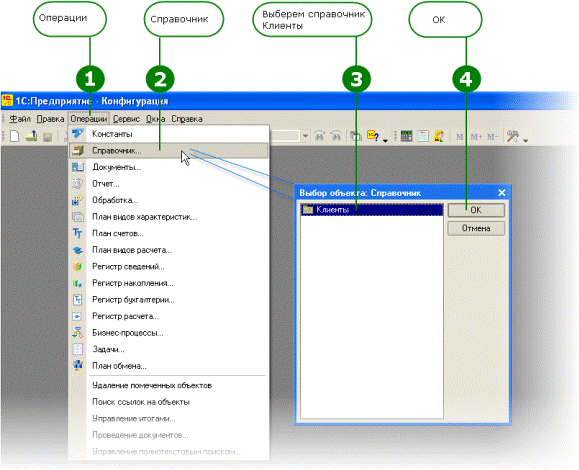This screenshot has width=579, height=470.
Task: Open the Правка menu
Action: tap(50, 119)
